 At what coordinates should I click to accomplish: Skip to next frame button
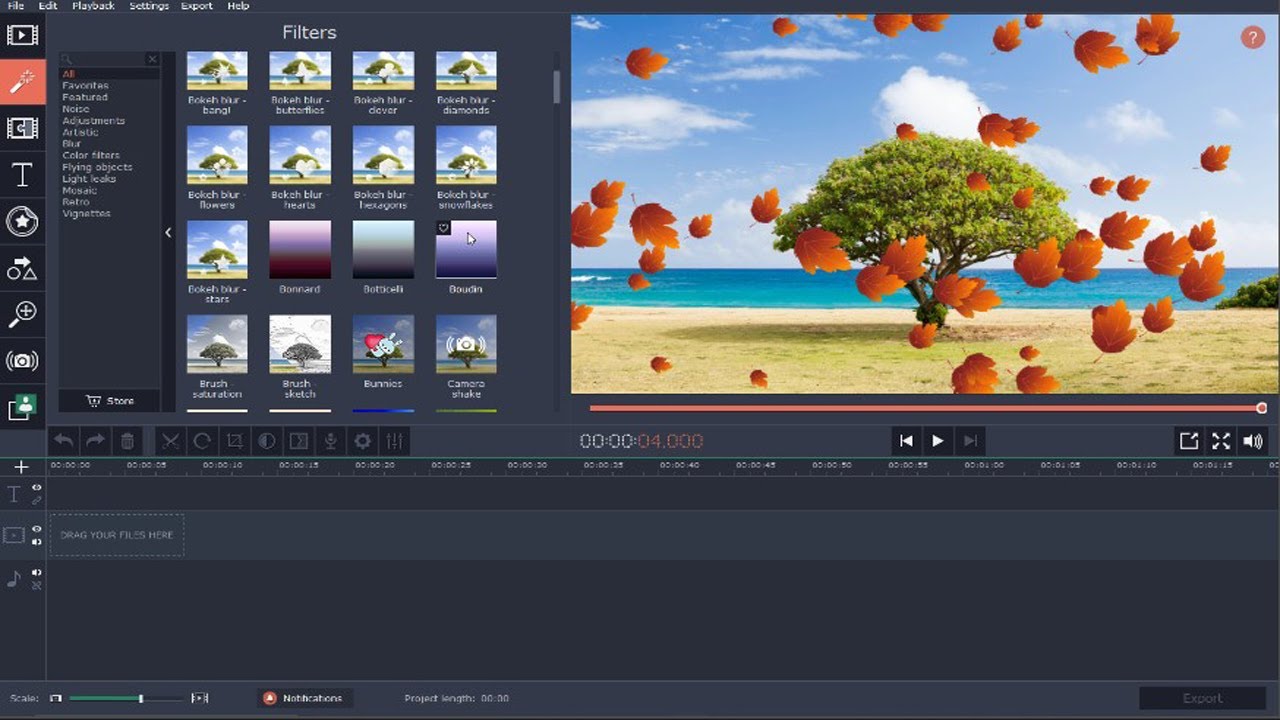pyautogui.click(x=969, y=441)
